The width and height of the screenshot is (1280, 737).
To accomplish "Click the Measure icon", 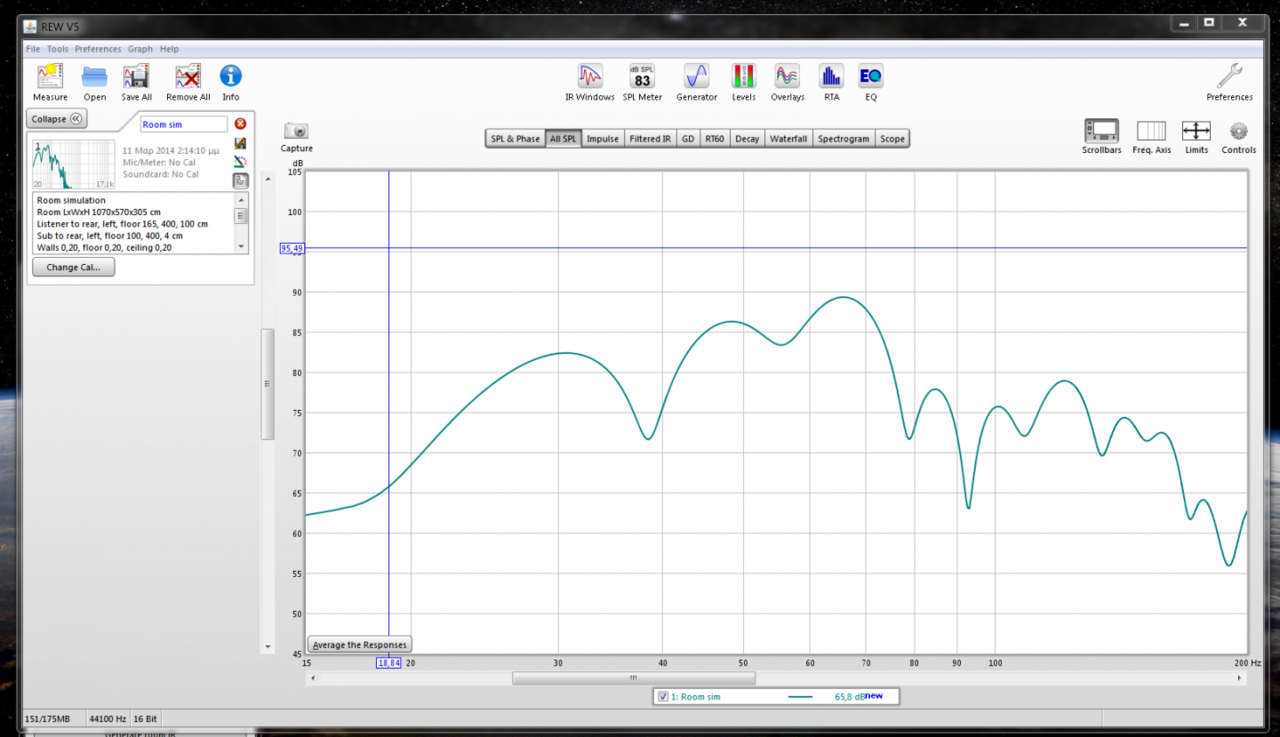I will point(49,77).
